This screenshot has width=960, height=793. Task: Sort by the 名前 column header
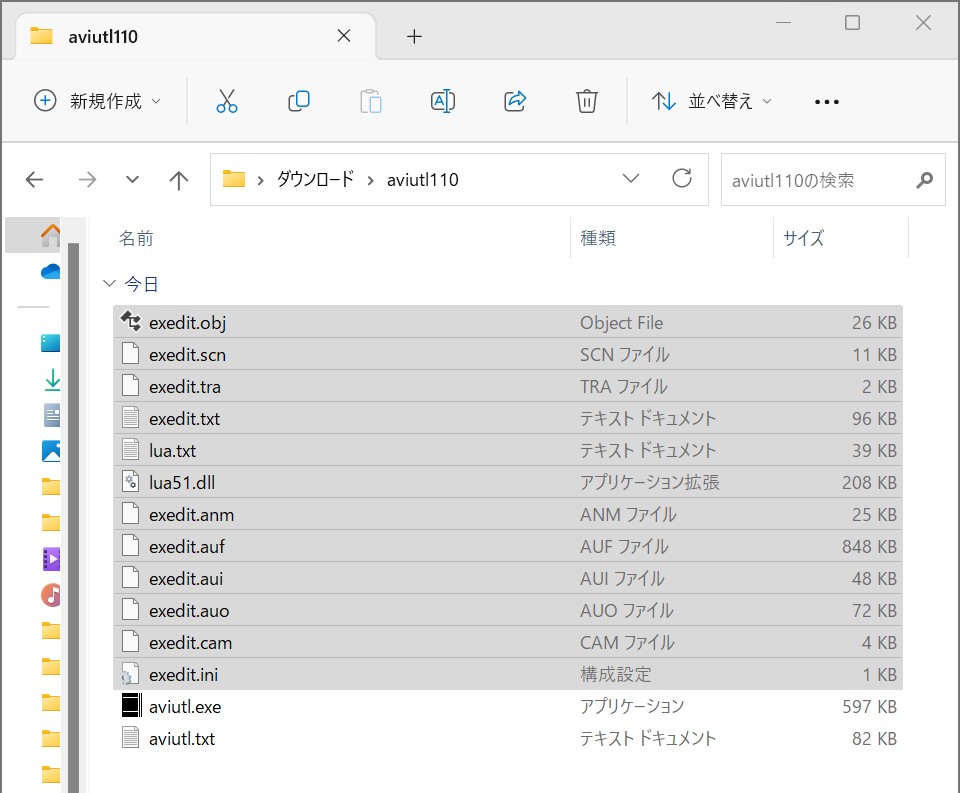[x=136, y=238]
